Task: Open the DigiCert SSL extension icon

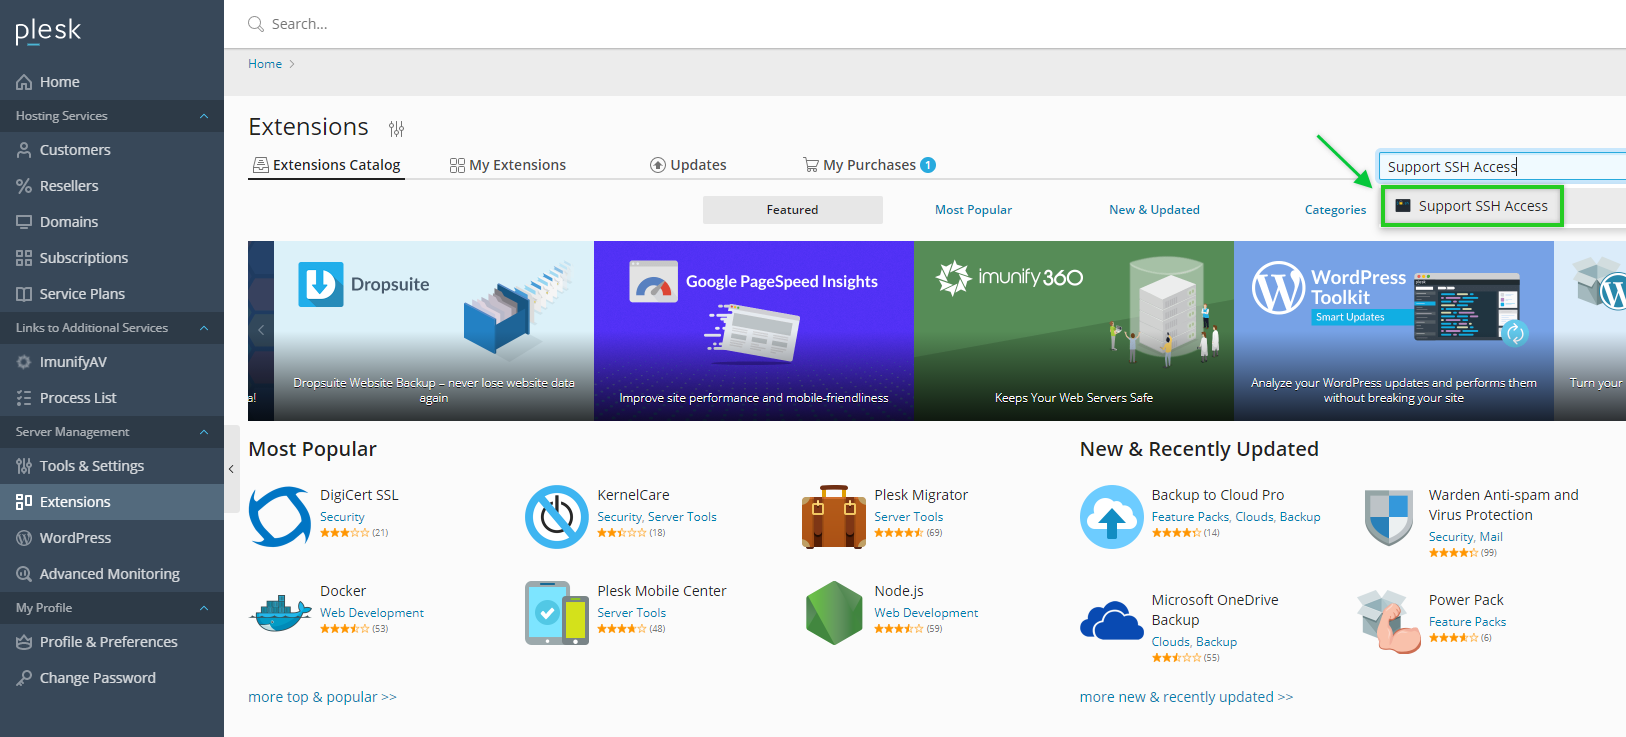Action: click(280, 517)
